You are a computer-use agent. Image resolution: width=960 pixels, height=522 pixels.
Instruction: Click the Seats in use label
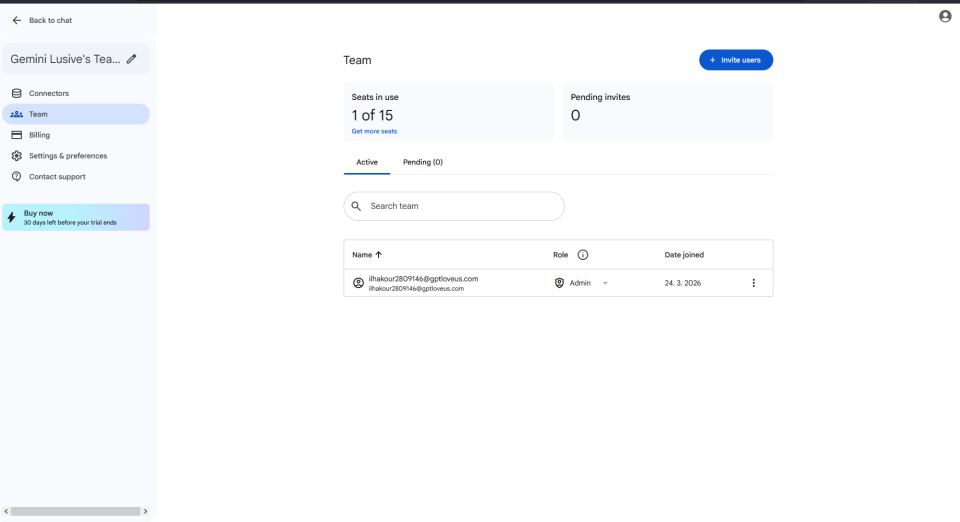375,97
